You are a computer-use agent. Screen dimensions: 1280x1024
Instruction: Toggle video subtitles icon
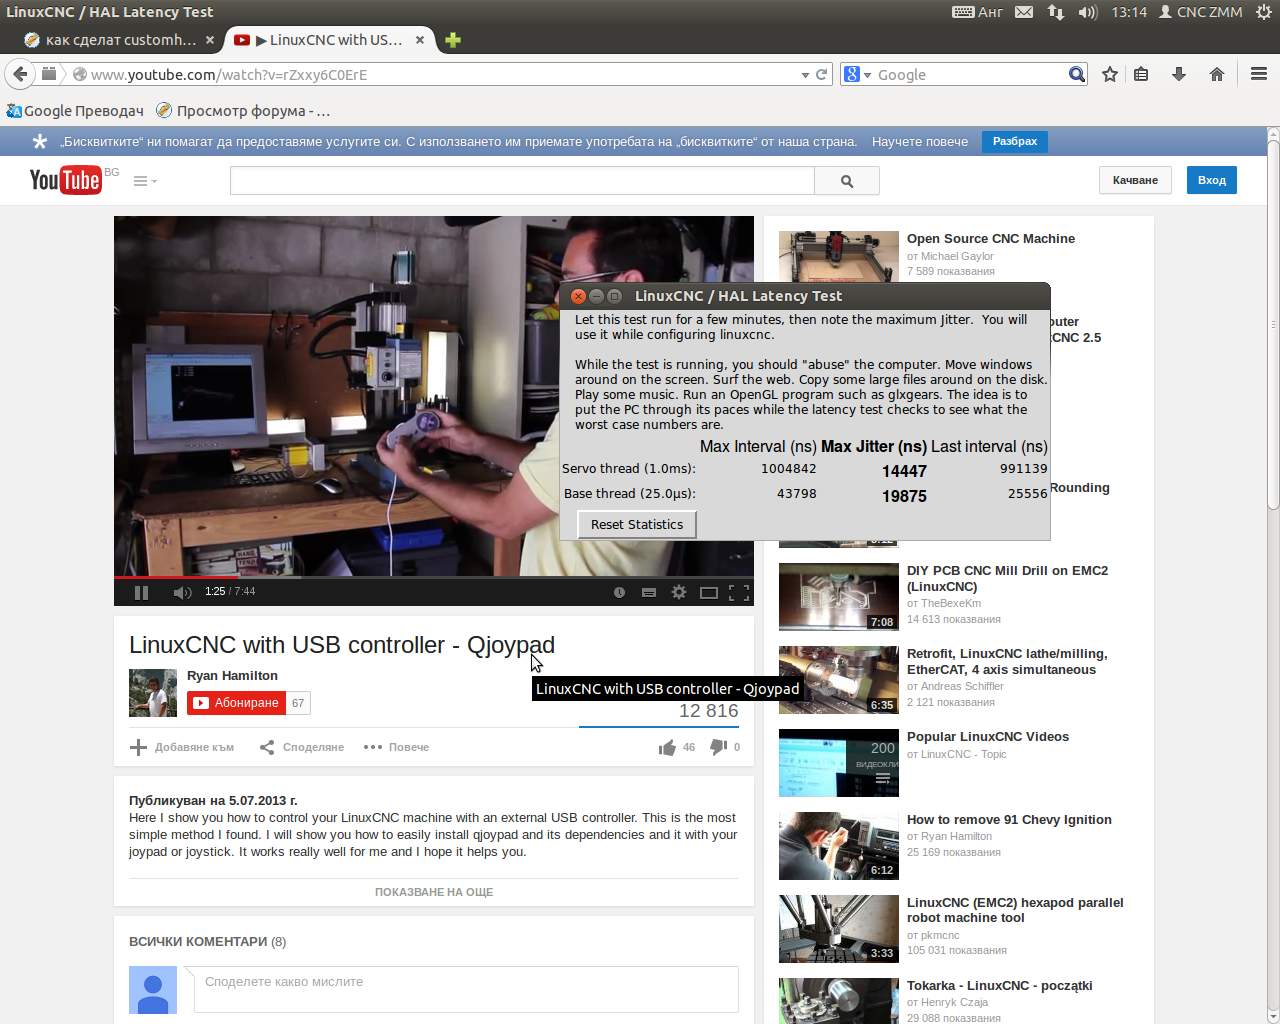click(649, 592)
